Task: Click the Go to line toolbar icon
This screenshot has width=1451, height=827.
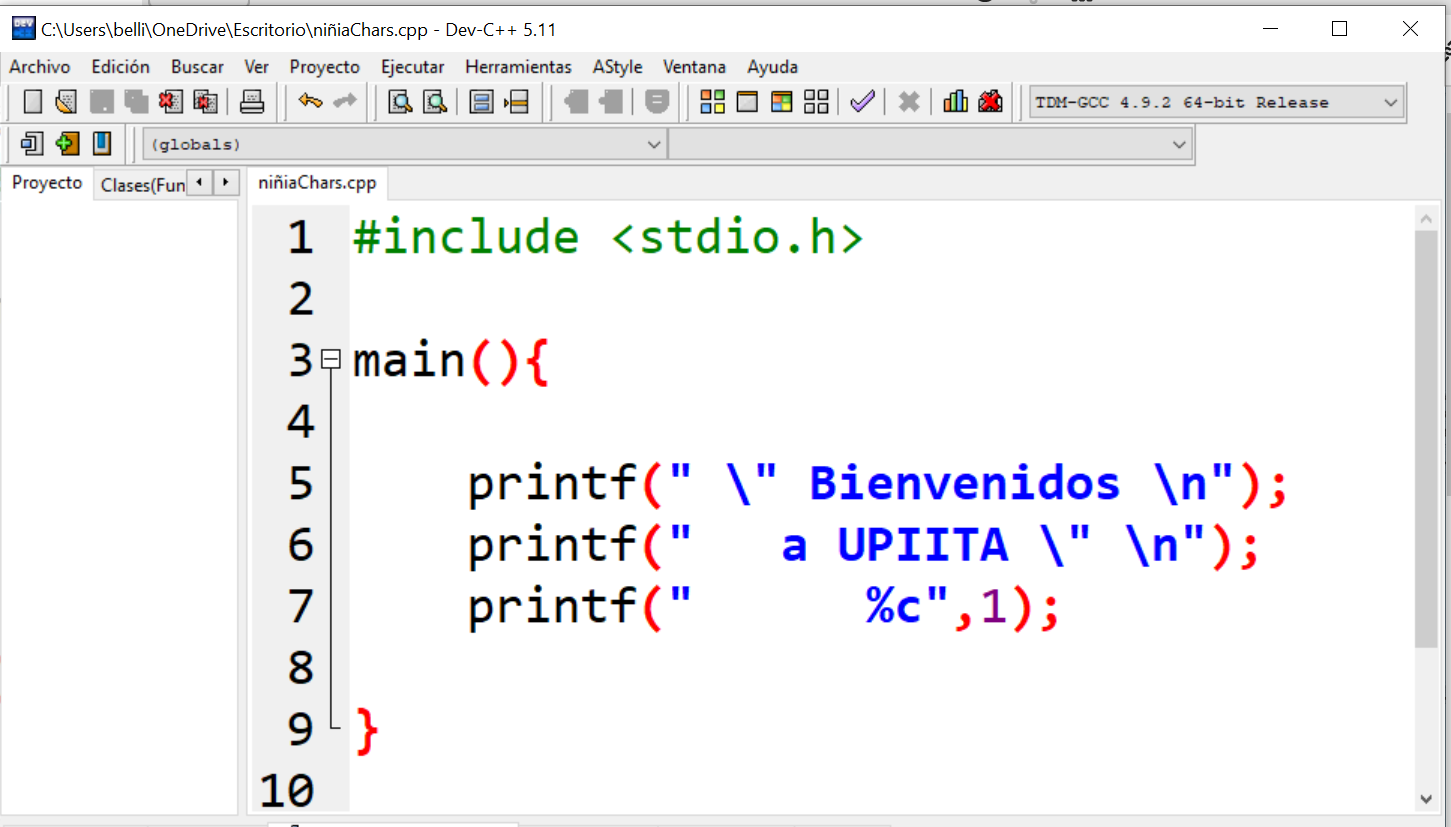Action: tap(516, 102)
